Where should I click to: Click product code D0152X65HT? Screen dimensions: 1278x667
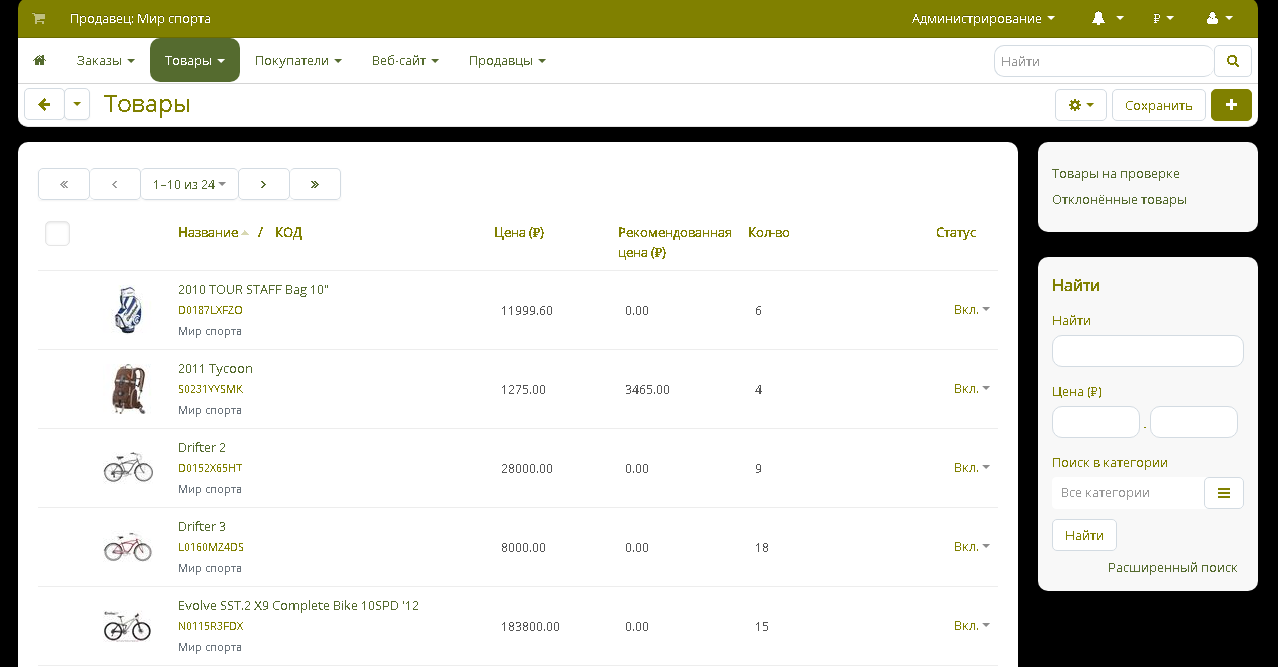[x=210, y=468]
